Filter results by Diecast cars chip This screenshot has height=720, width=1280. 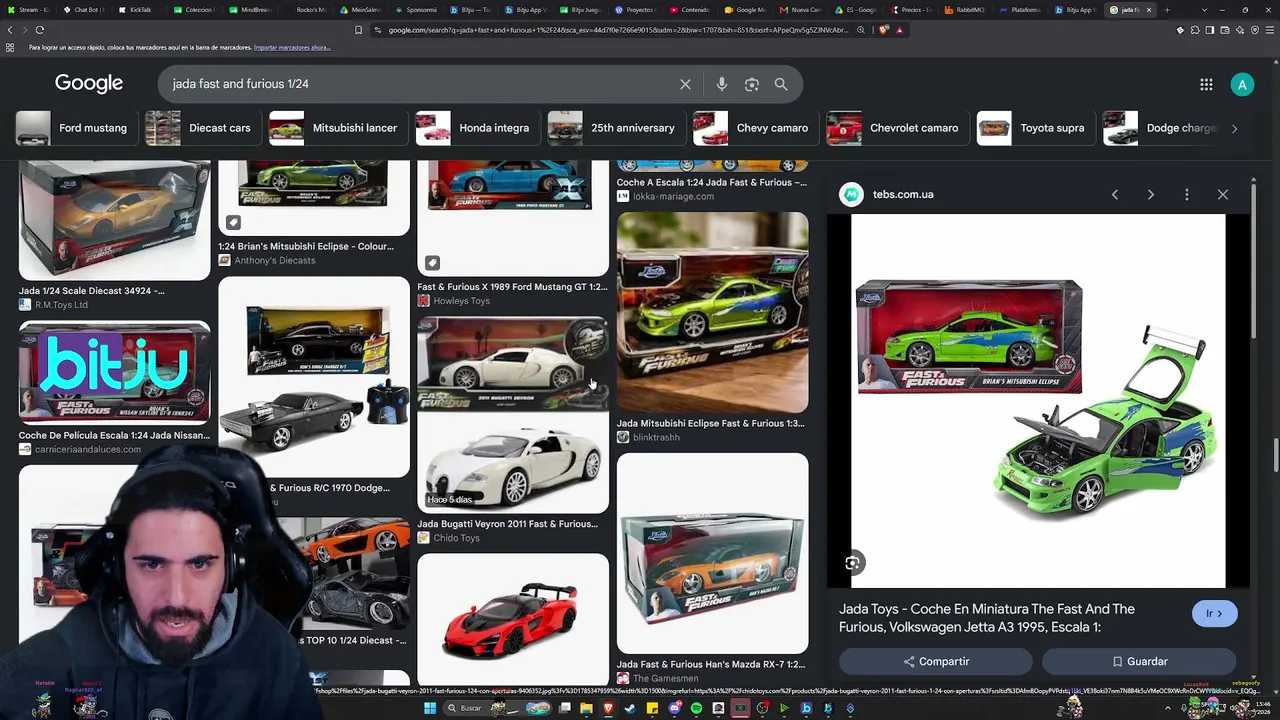pyautogui.click(x=203, y=128)
